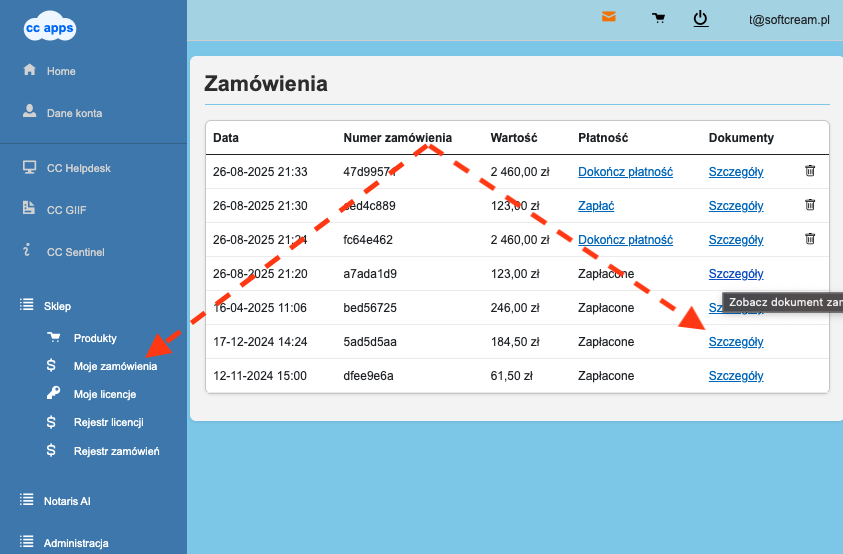Screen dimensions: 843x554
Task: Collapse the Sklep menu group
Action: coord(58,306)
